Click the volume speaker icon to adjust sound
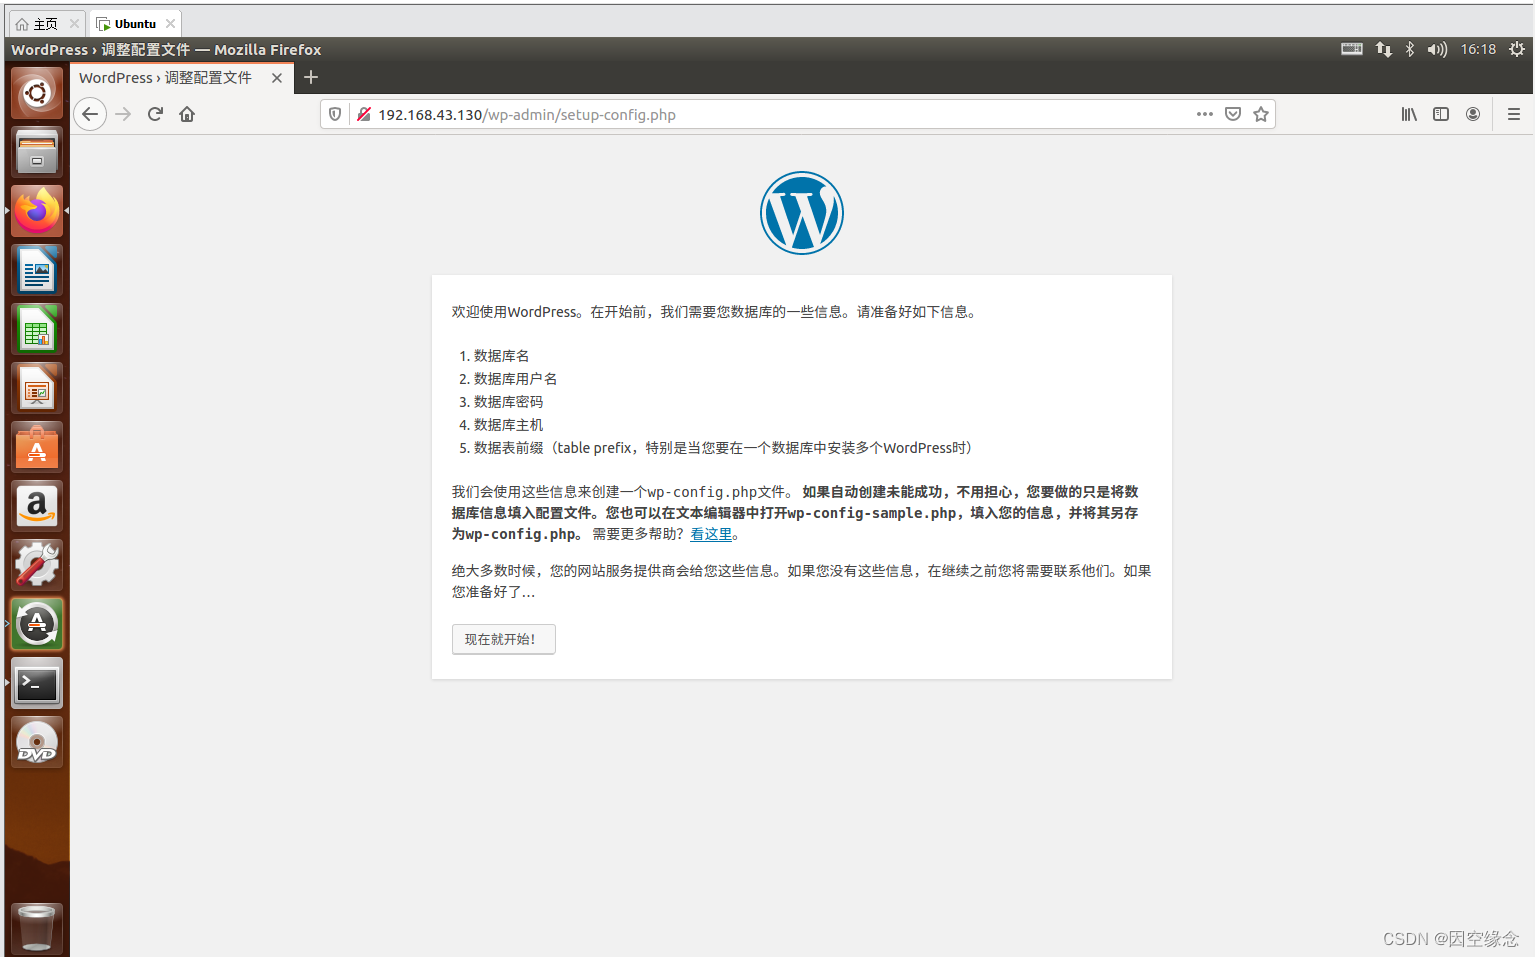1535x957 pixels. coord(1437,48)
